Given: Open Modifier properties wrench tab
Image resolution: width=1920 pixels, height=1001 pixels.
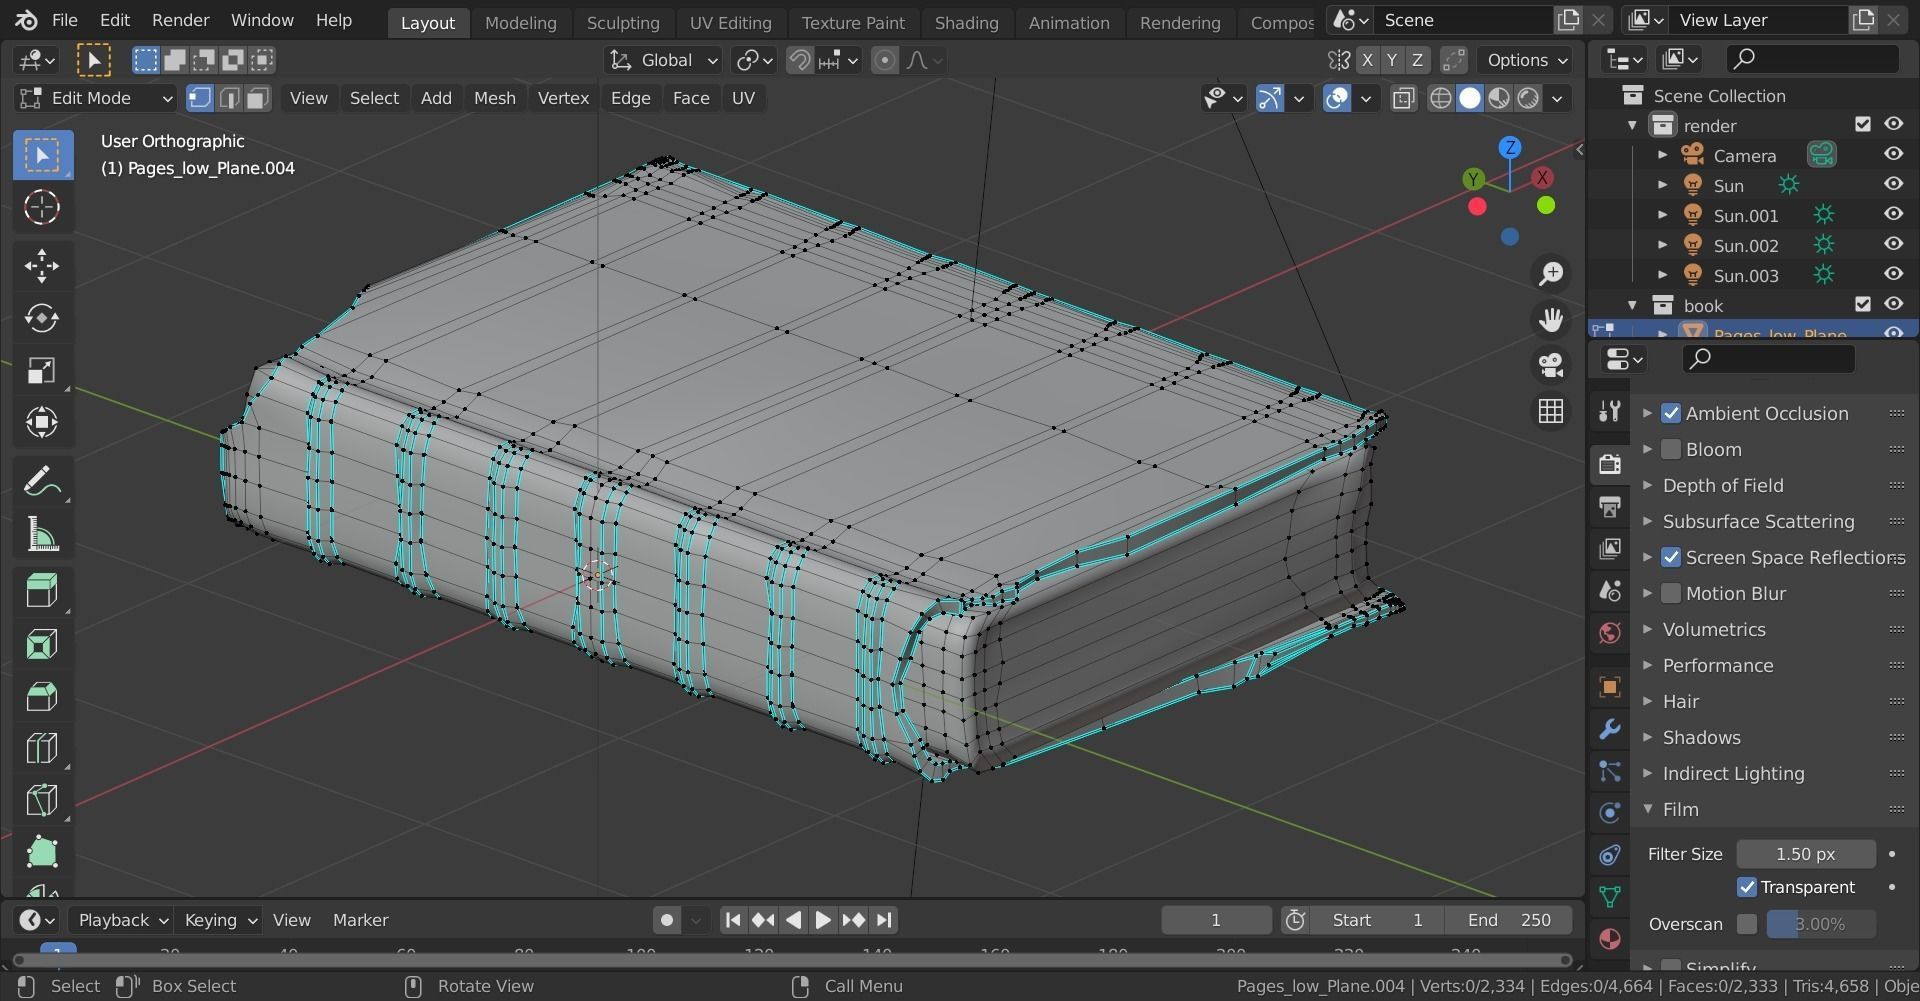Looking at the screenshot, I should coord(1610,729).
